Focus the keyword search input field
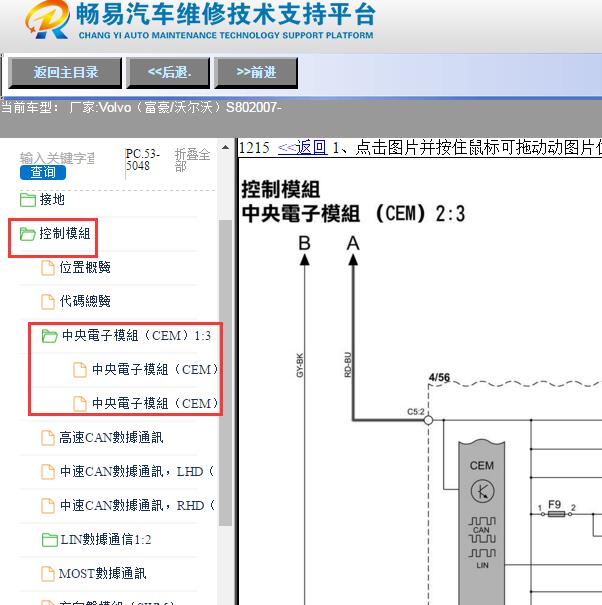This screenshot has width=602, height=605. click(57, 158)
